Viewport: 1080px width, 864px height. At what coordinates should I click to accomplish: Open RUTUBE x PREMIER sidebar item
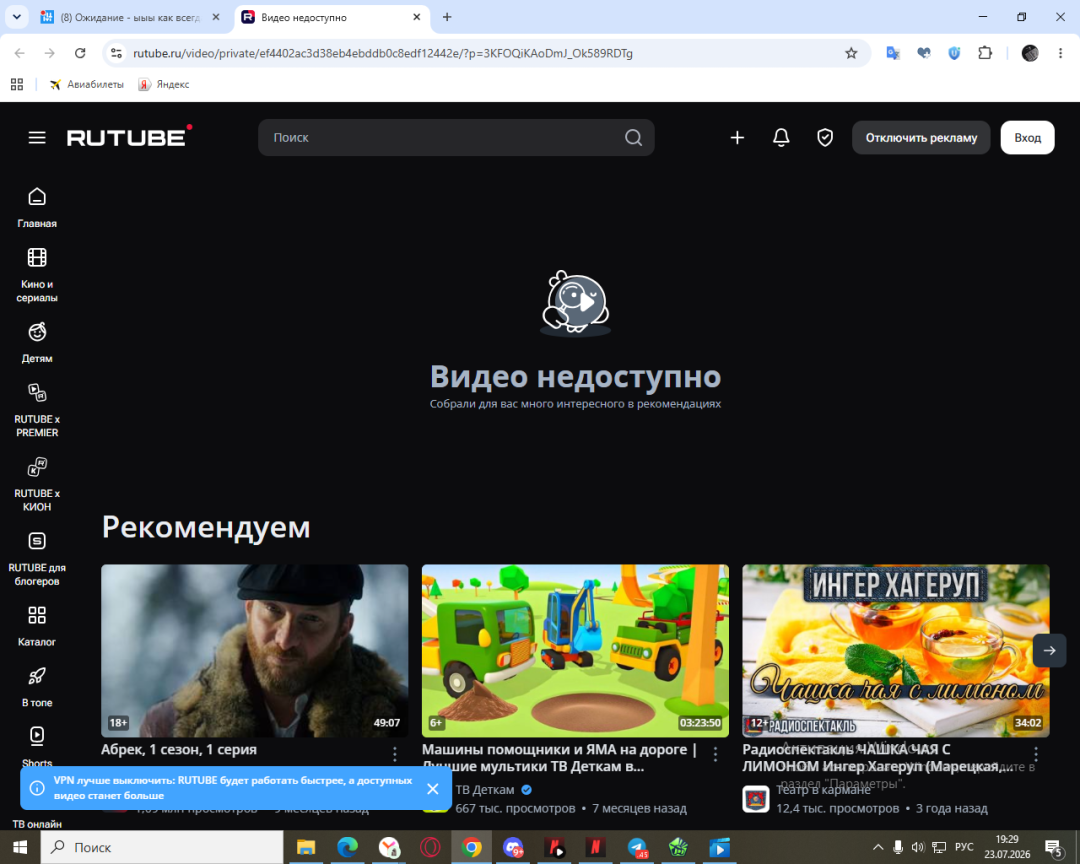click(37, 411)
